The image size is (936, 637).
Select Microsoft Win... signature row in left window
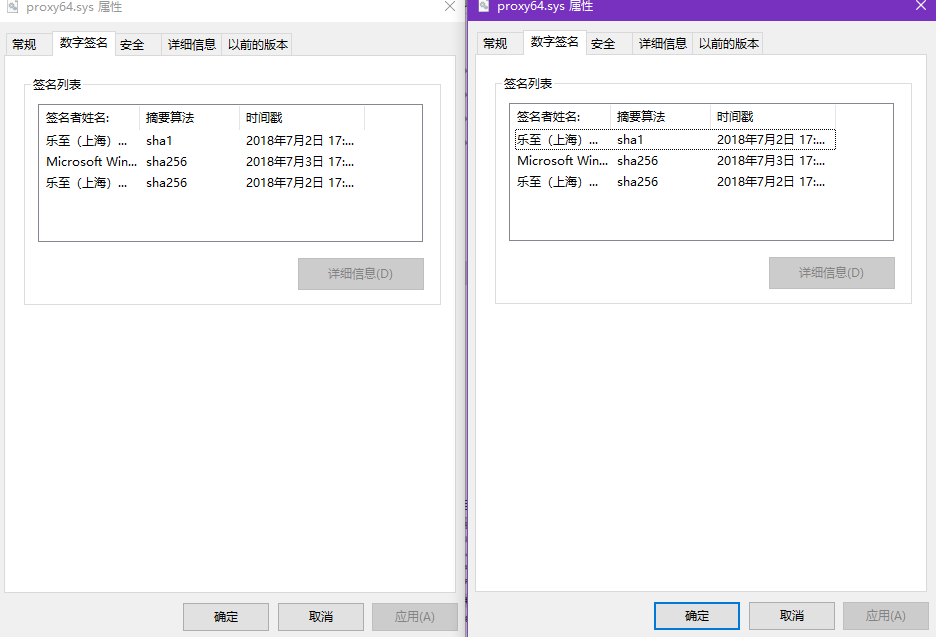click(x=204, y=162)
